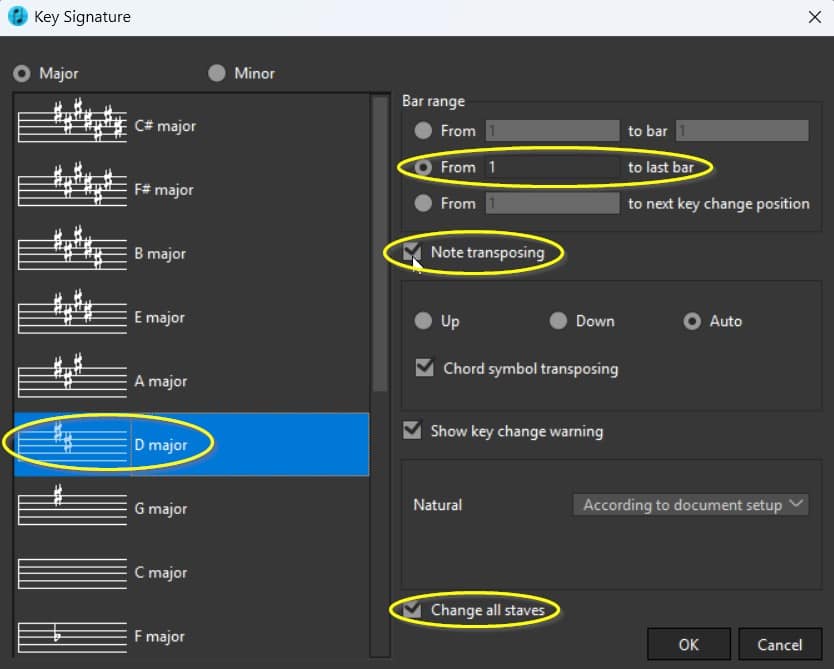
Task: Select the C# major key signature icon
Action: (x=72, y=127)
